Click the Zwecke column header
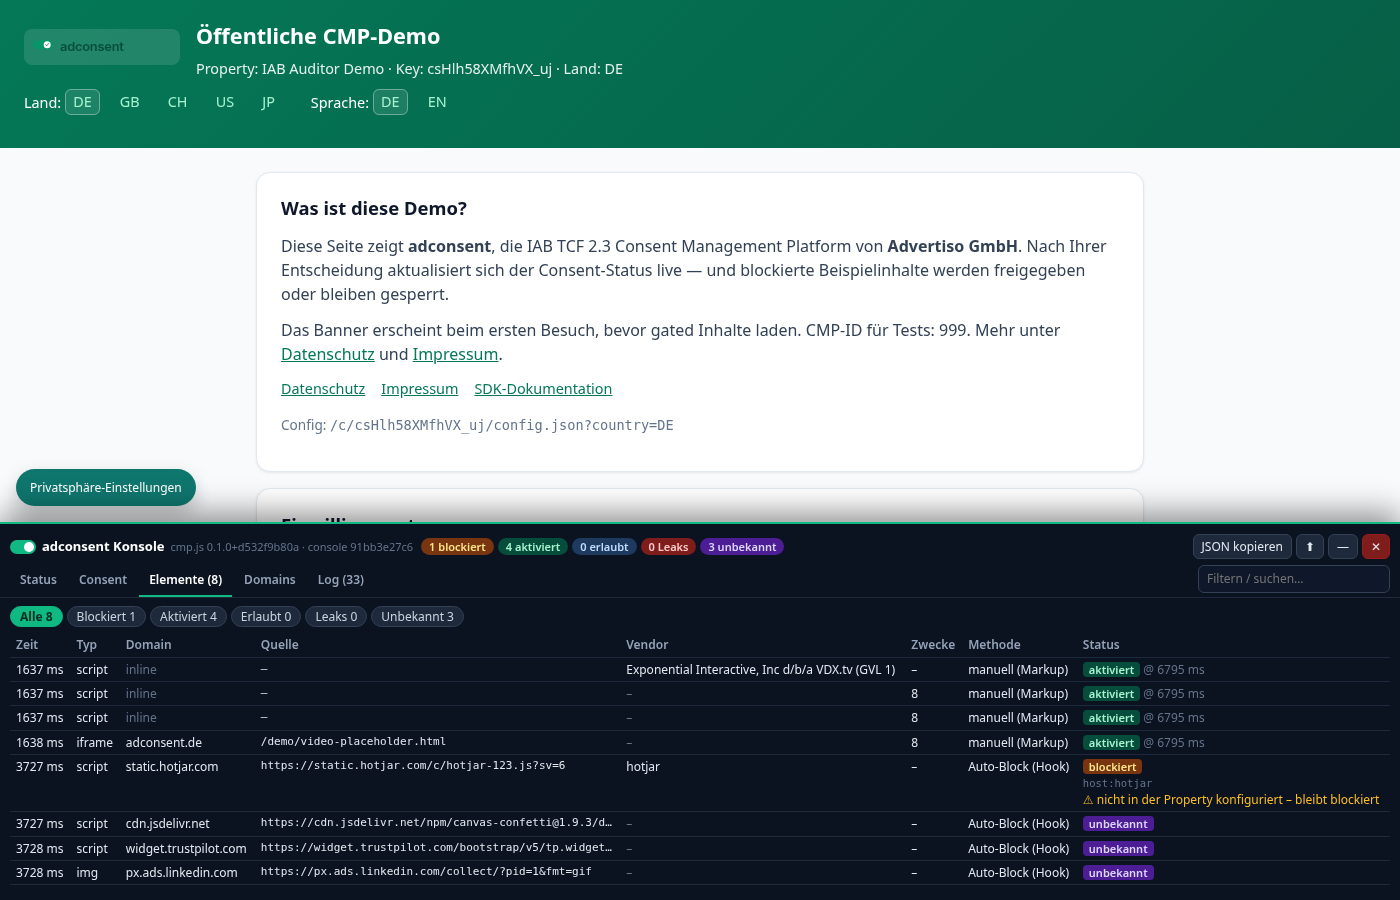Viewport: 1400px width, 900px height. coord(933,645)
